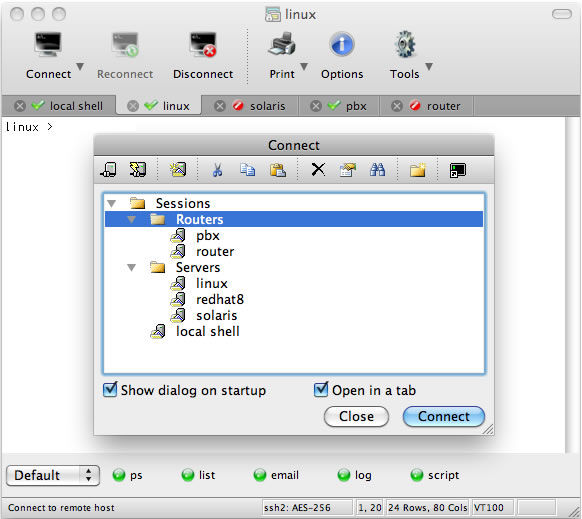This screenshot has height=519, width=582.
Task: Close the solaris tab with its X
Action: point(220,106)
